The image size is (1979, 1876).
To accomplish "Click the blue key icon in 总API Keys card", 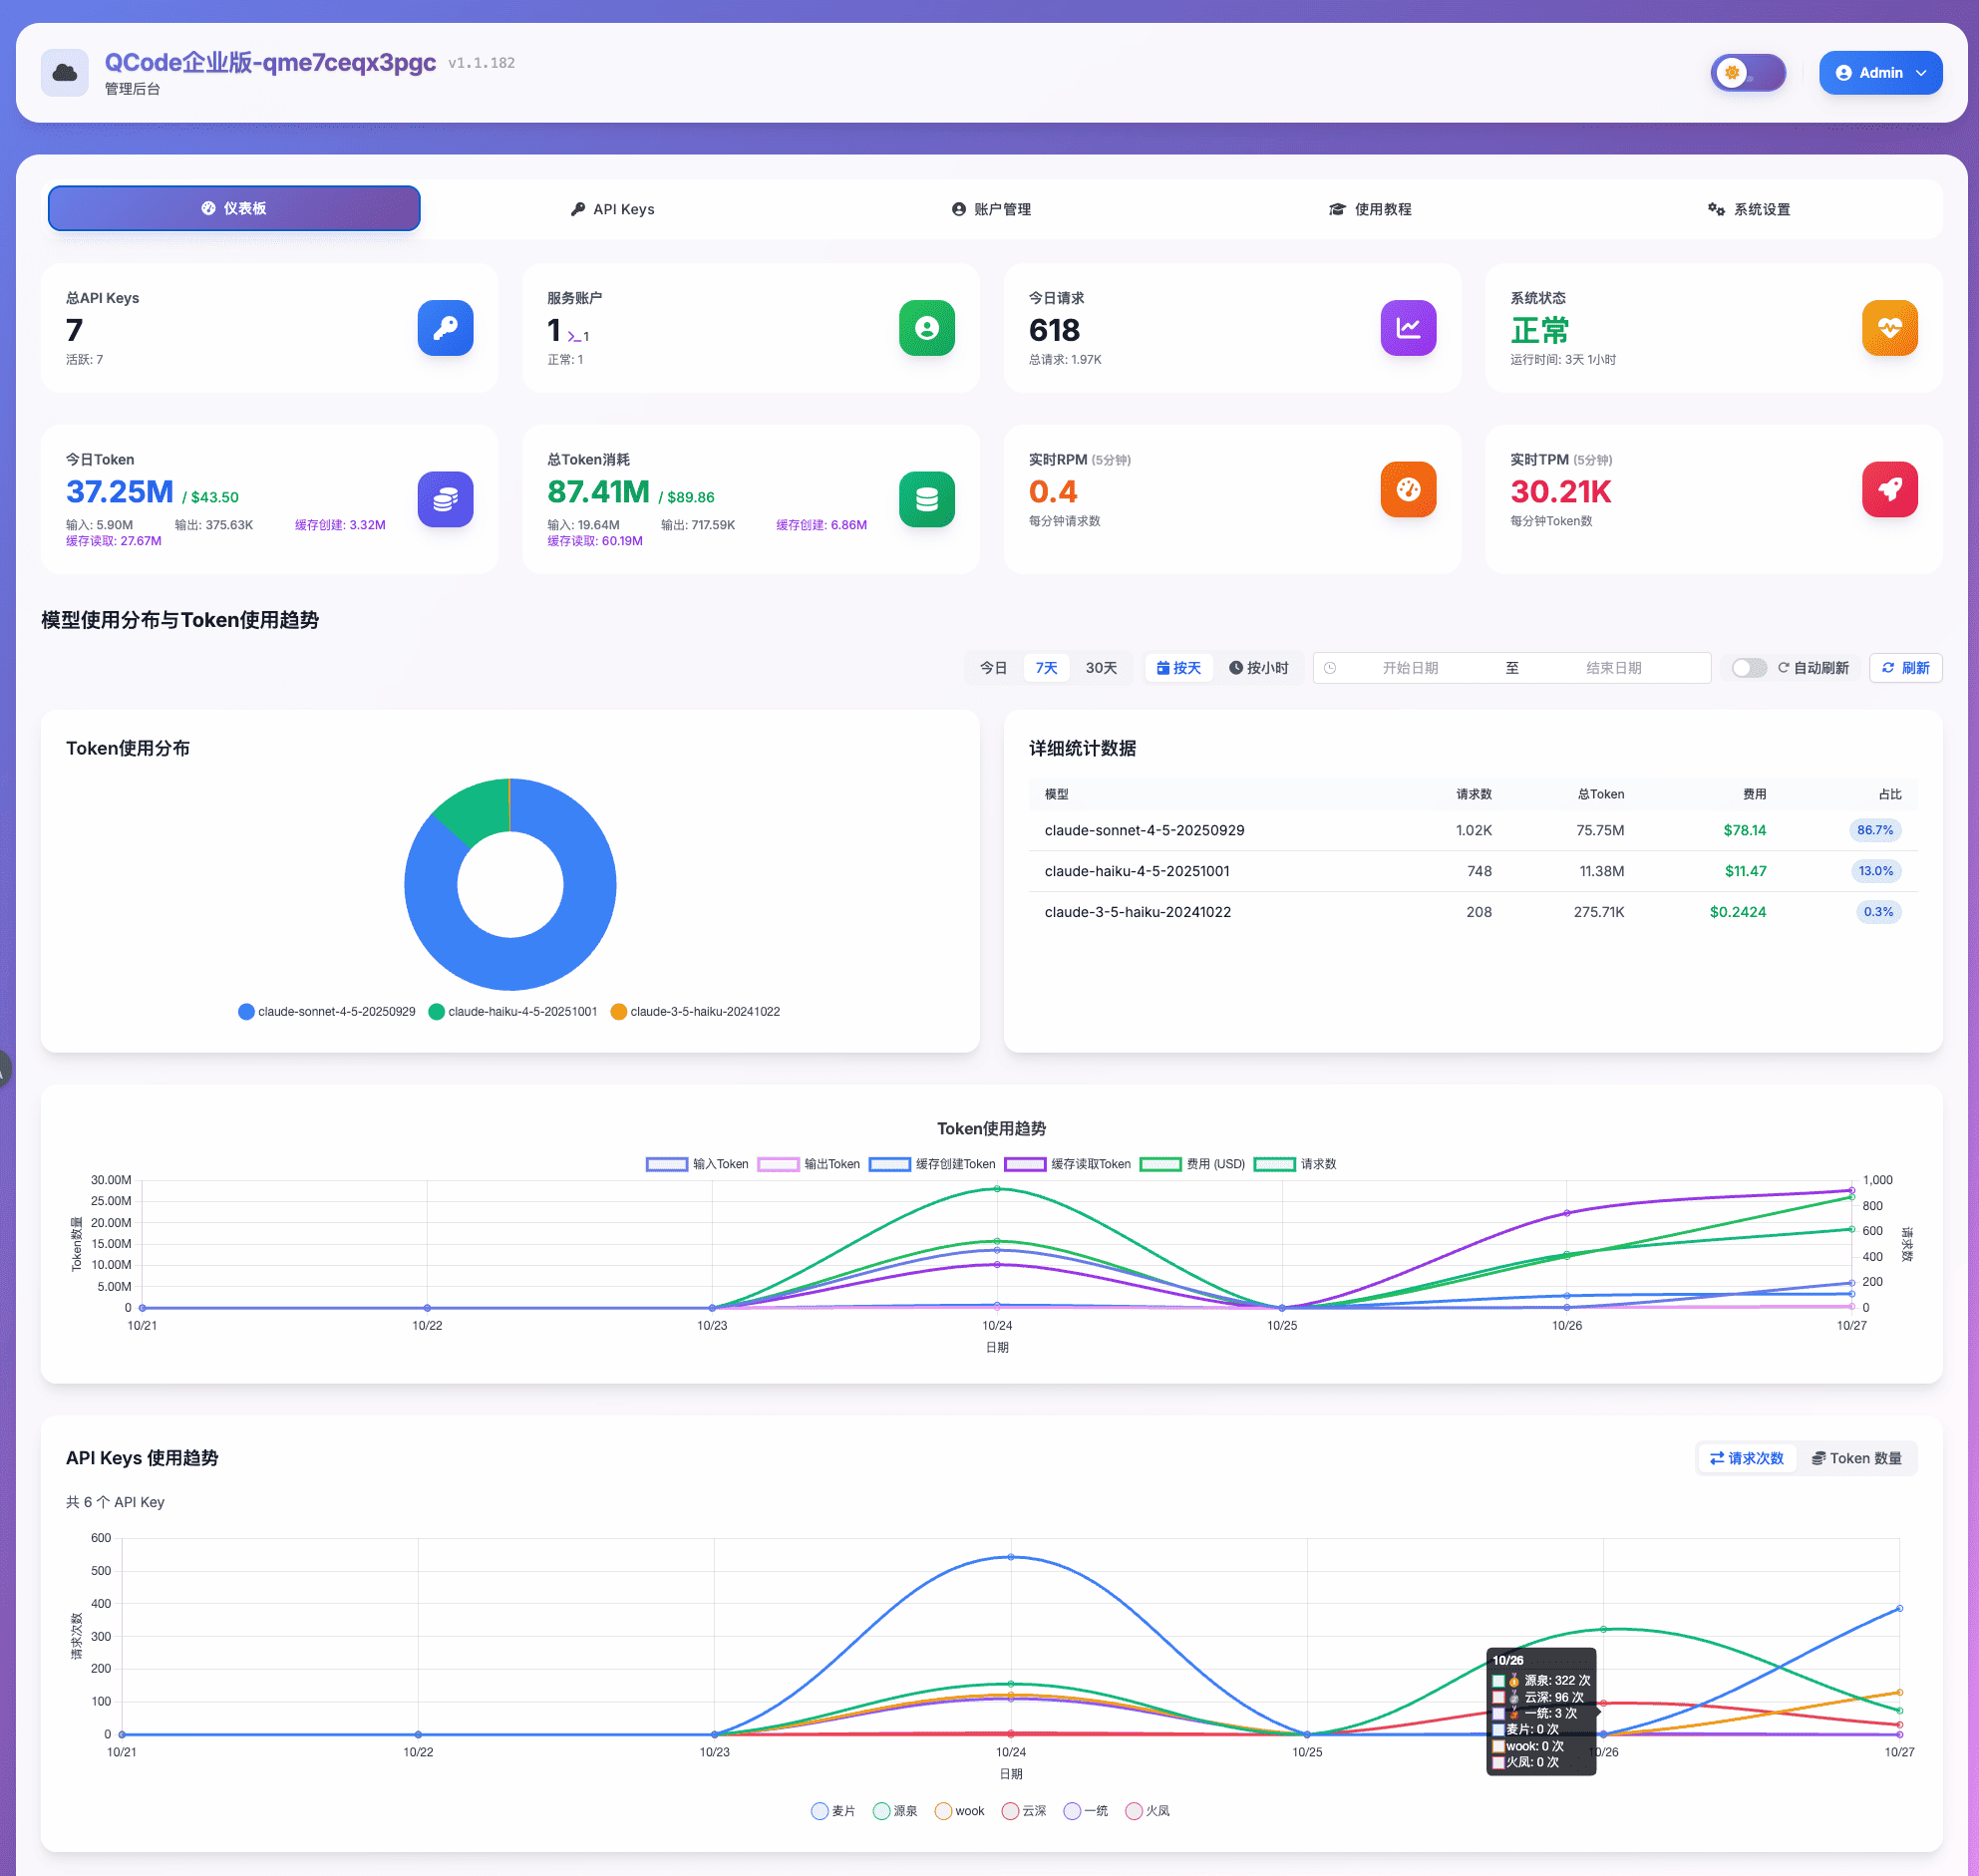I will tap(445, 328).
